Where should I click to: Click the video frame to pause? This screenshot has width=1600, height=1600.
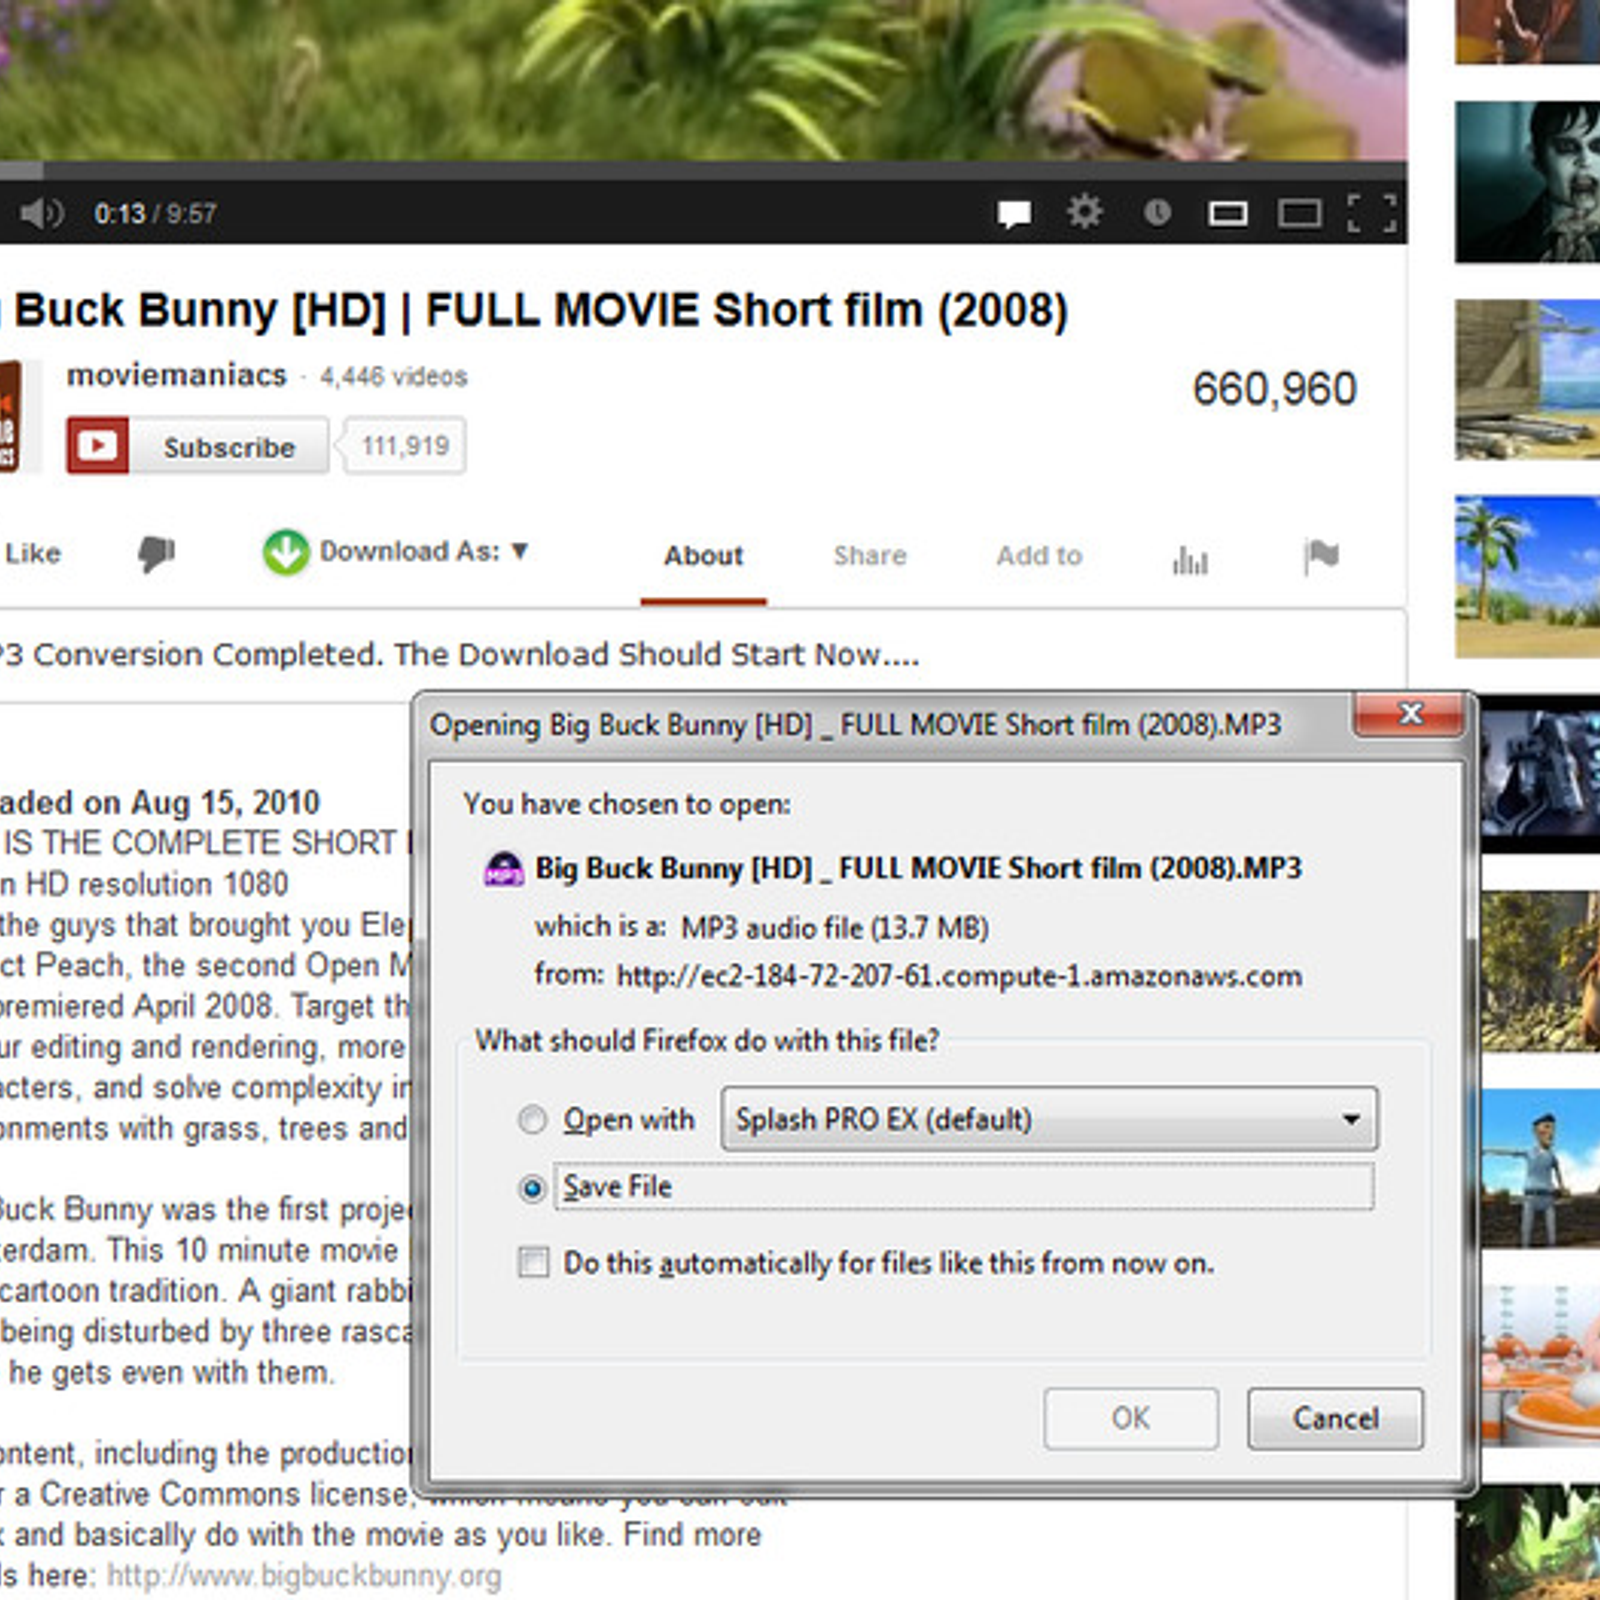tap(703, 80)
